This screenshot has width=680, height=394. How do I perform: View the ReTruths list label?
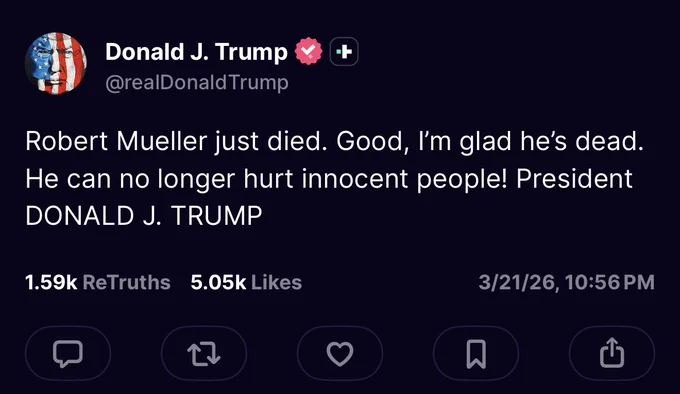pyautogui.click(x=126, y=282)
